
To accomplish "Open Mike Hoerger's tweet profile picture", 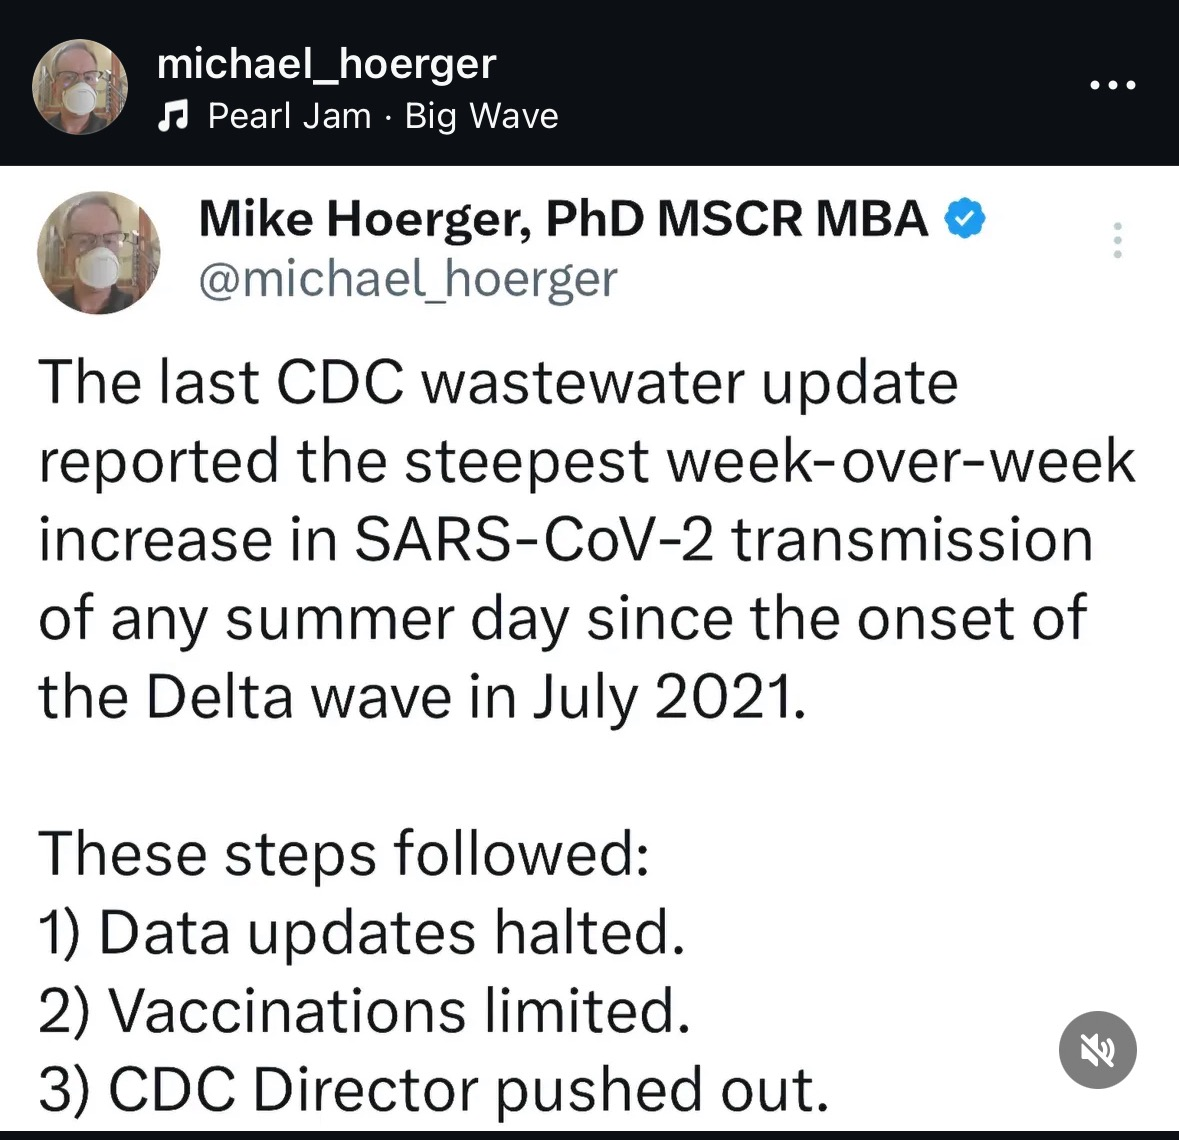I will pyautogui.click(x=98, y=253).
